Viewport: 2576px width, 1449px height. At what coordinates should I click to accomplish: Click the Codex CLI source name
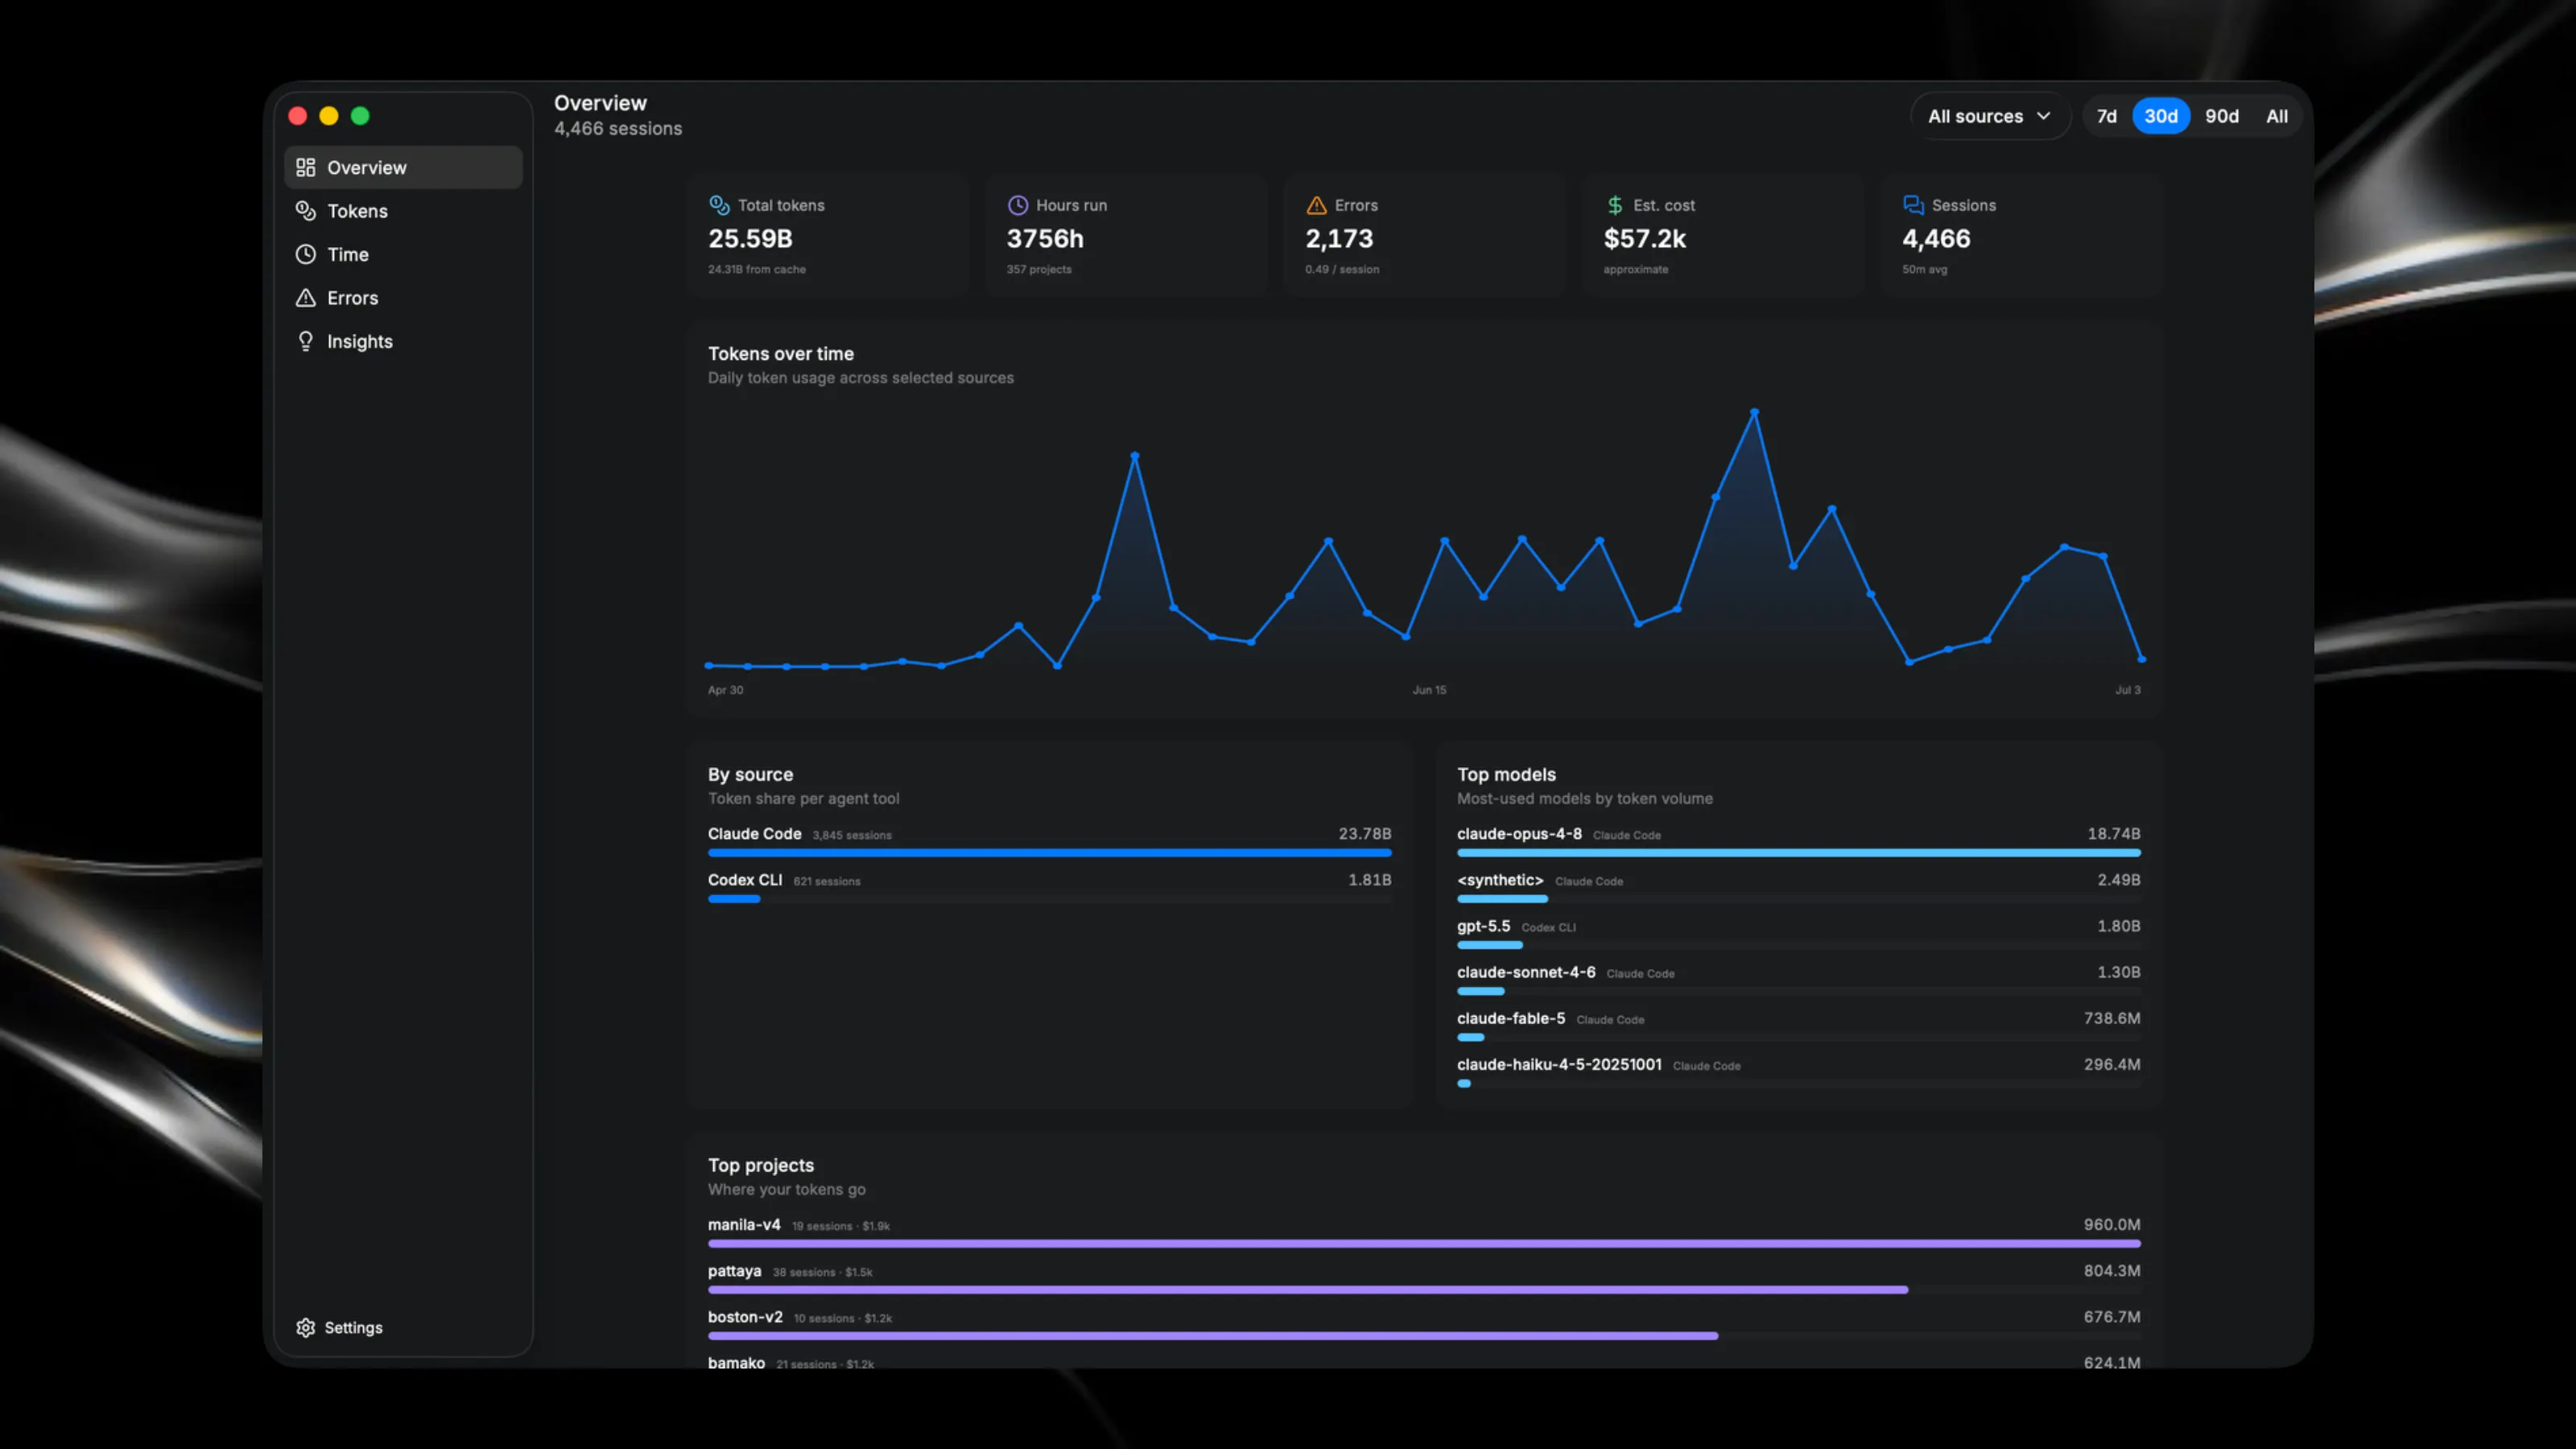(745, 880)
